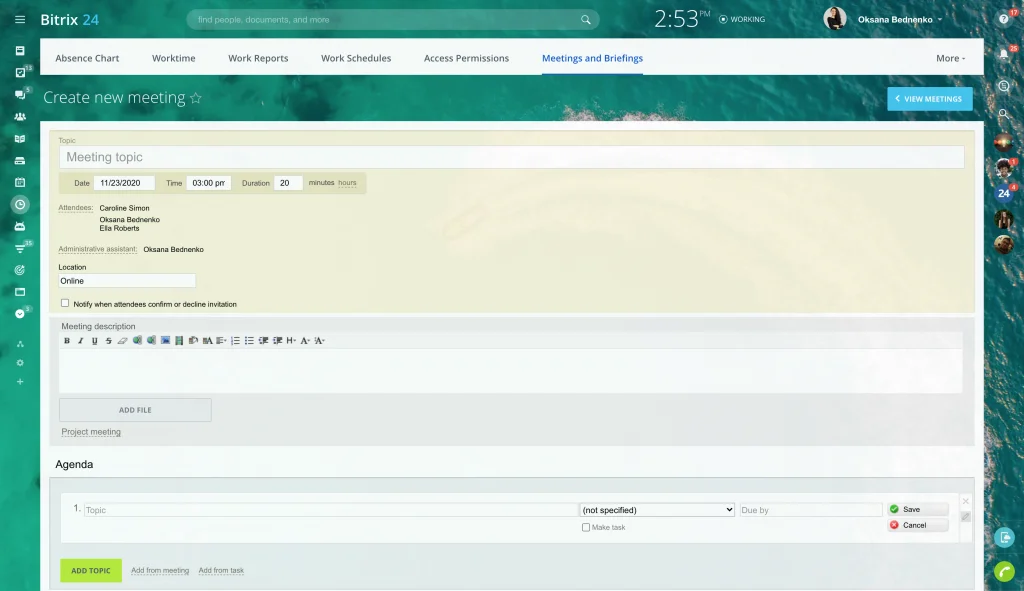Insert a numbered list in the description
The image size is (1024, 591).
pyautogui.click(x=235, y=340)
